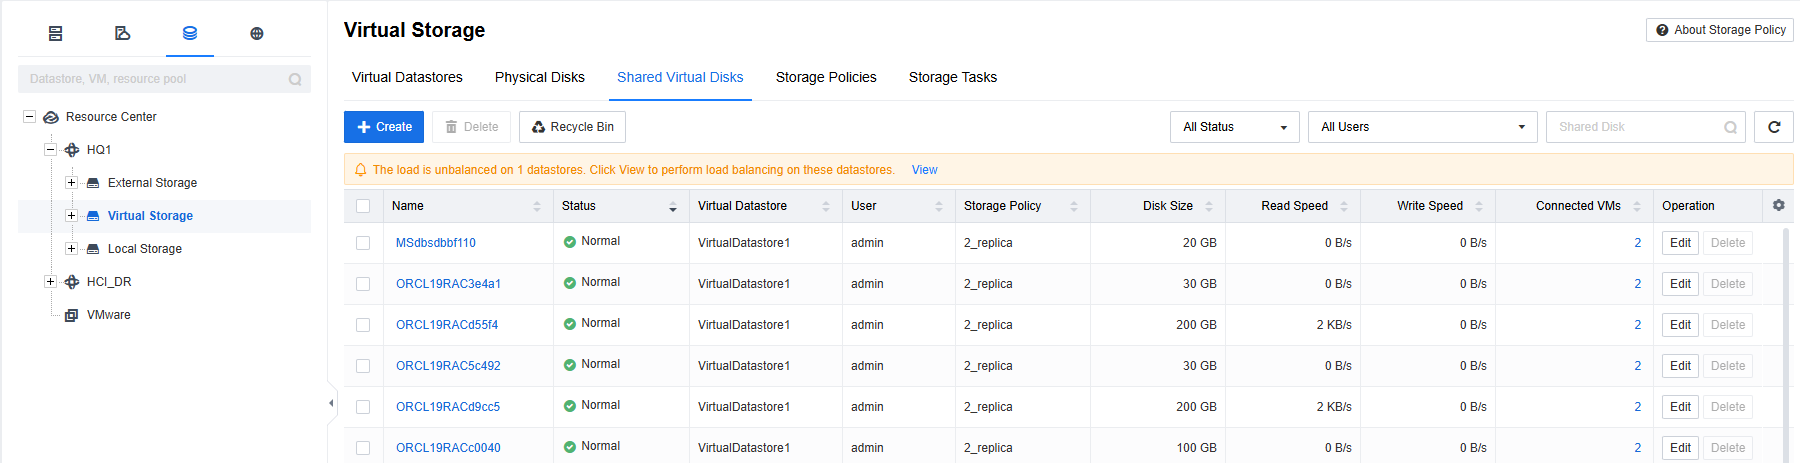The height and width of the screenshot is (463, 1800).
Task: Edit the ORCL19RAC5c492 shared disk
Action: pyautogui.click(x=1680, y=366)
